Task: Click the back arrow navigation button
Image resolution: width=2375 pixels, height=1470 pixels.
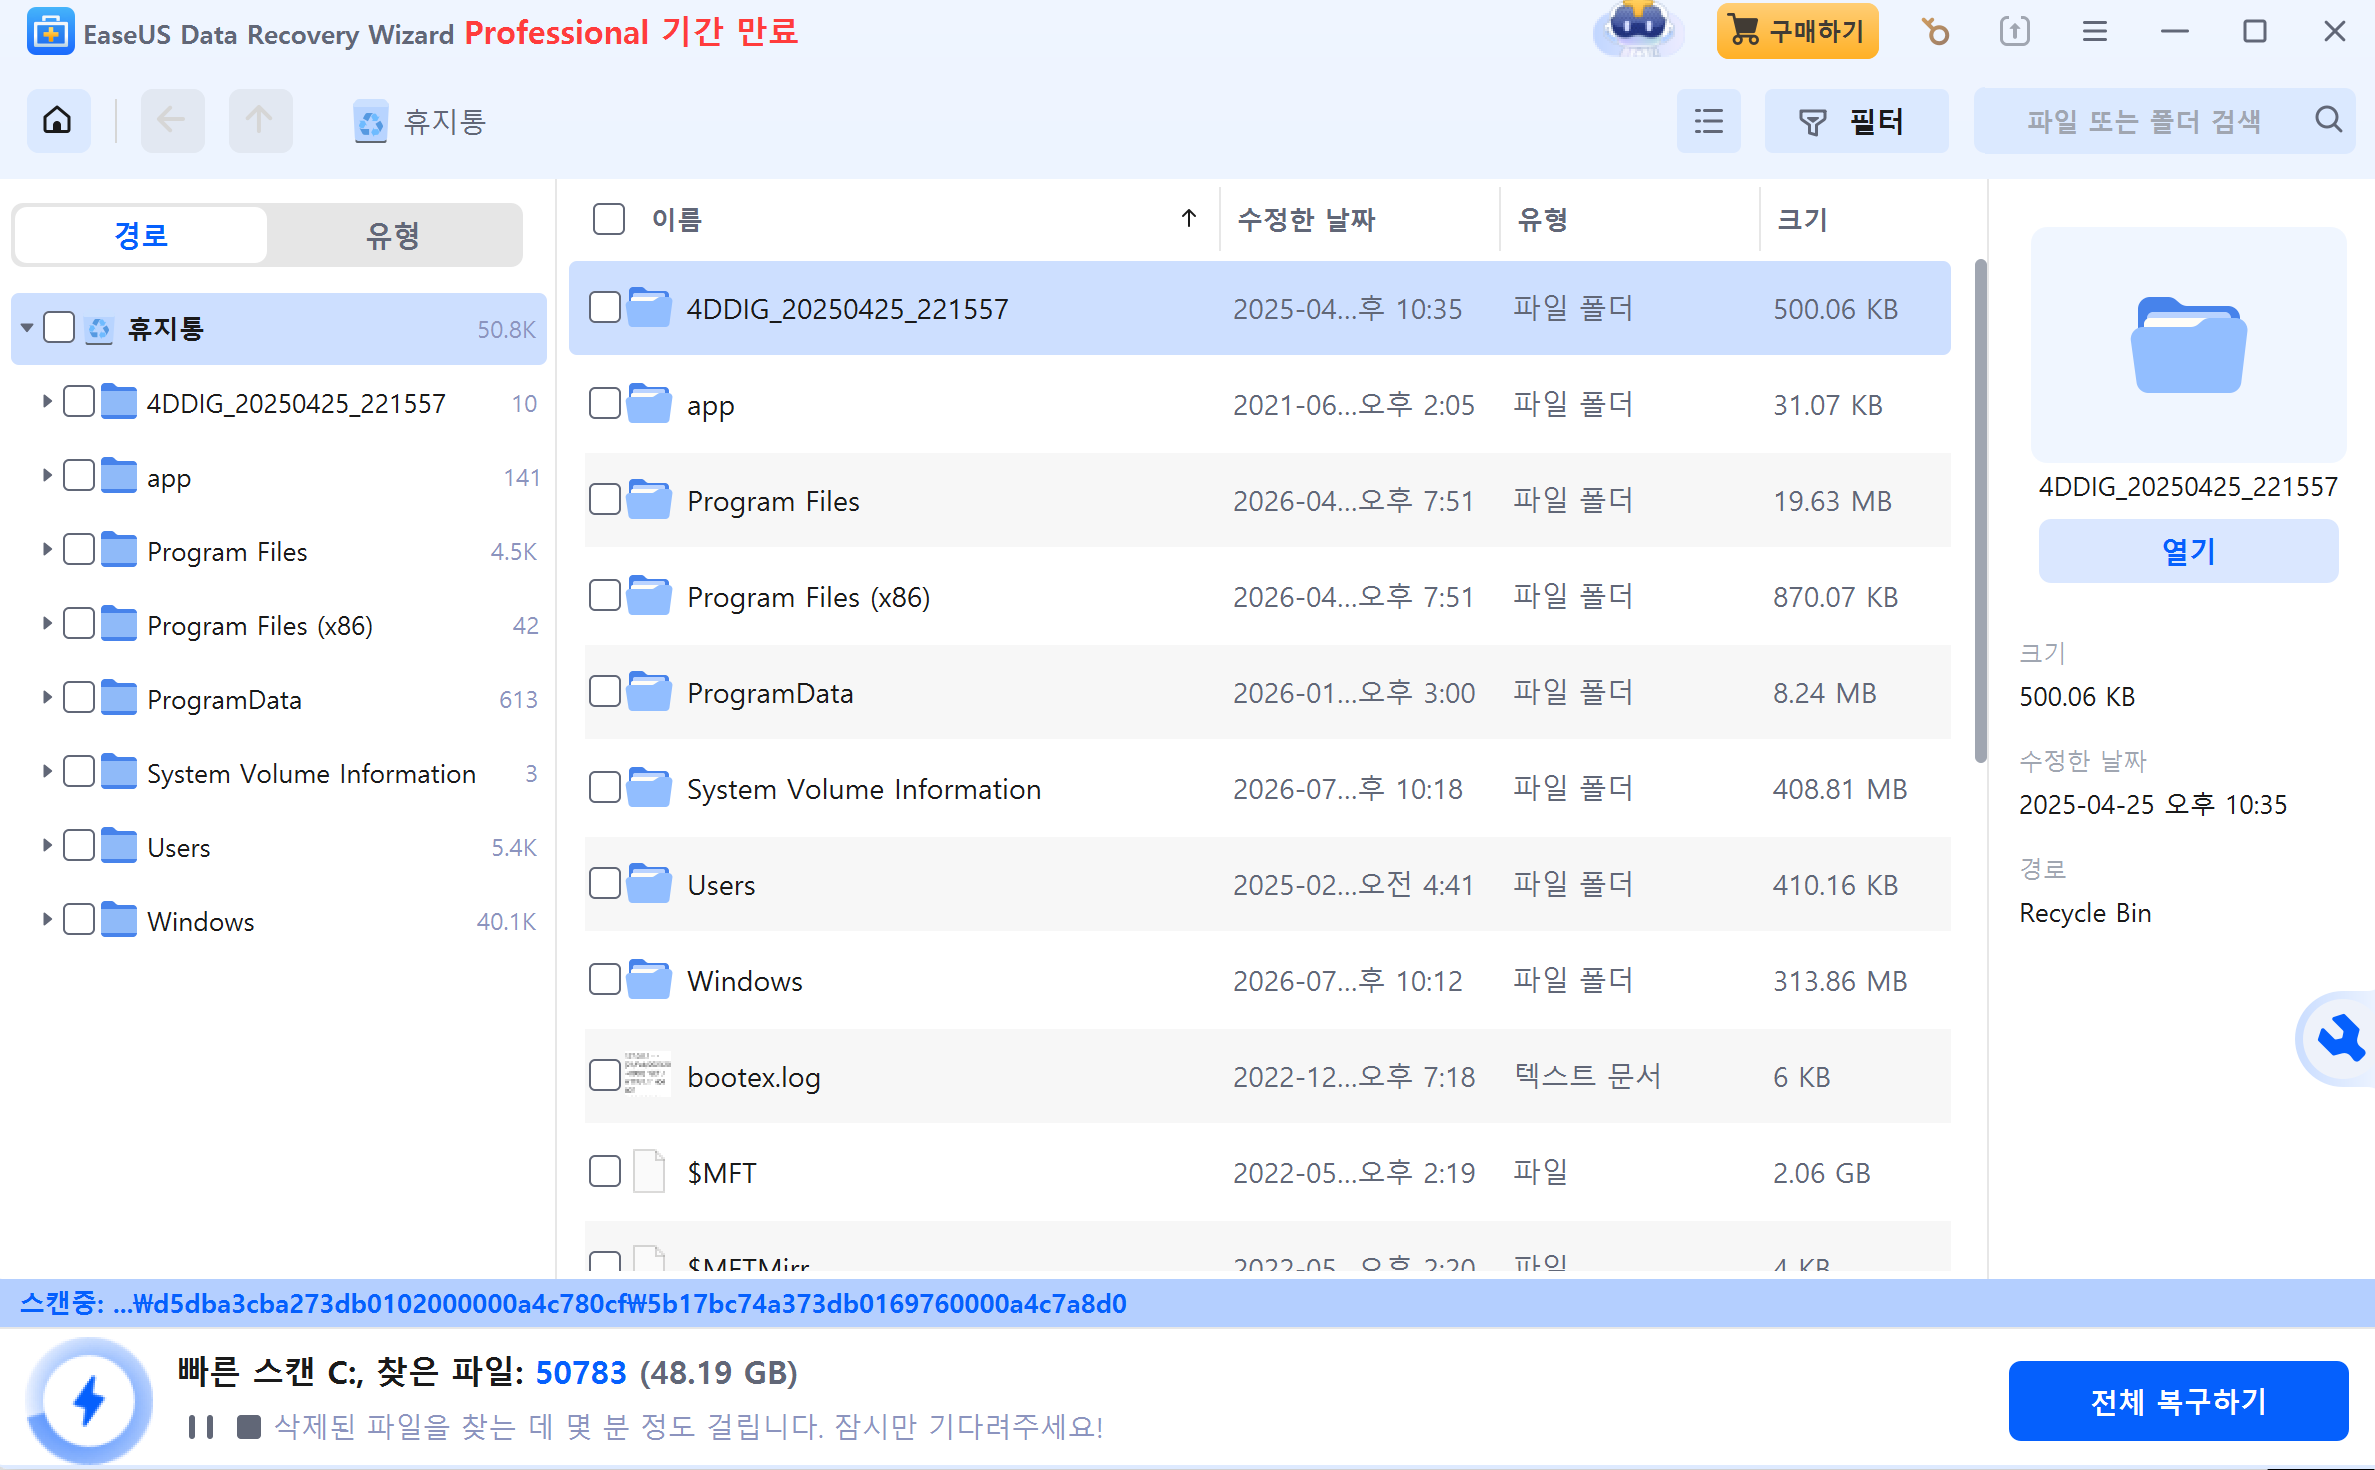Action: coord(172,121)
